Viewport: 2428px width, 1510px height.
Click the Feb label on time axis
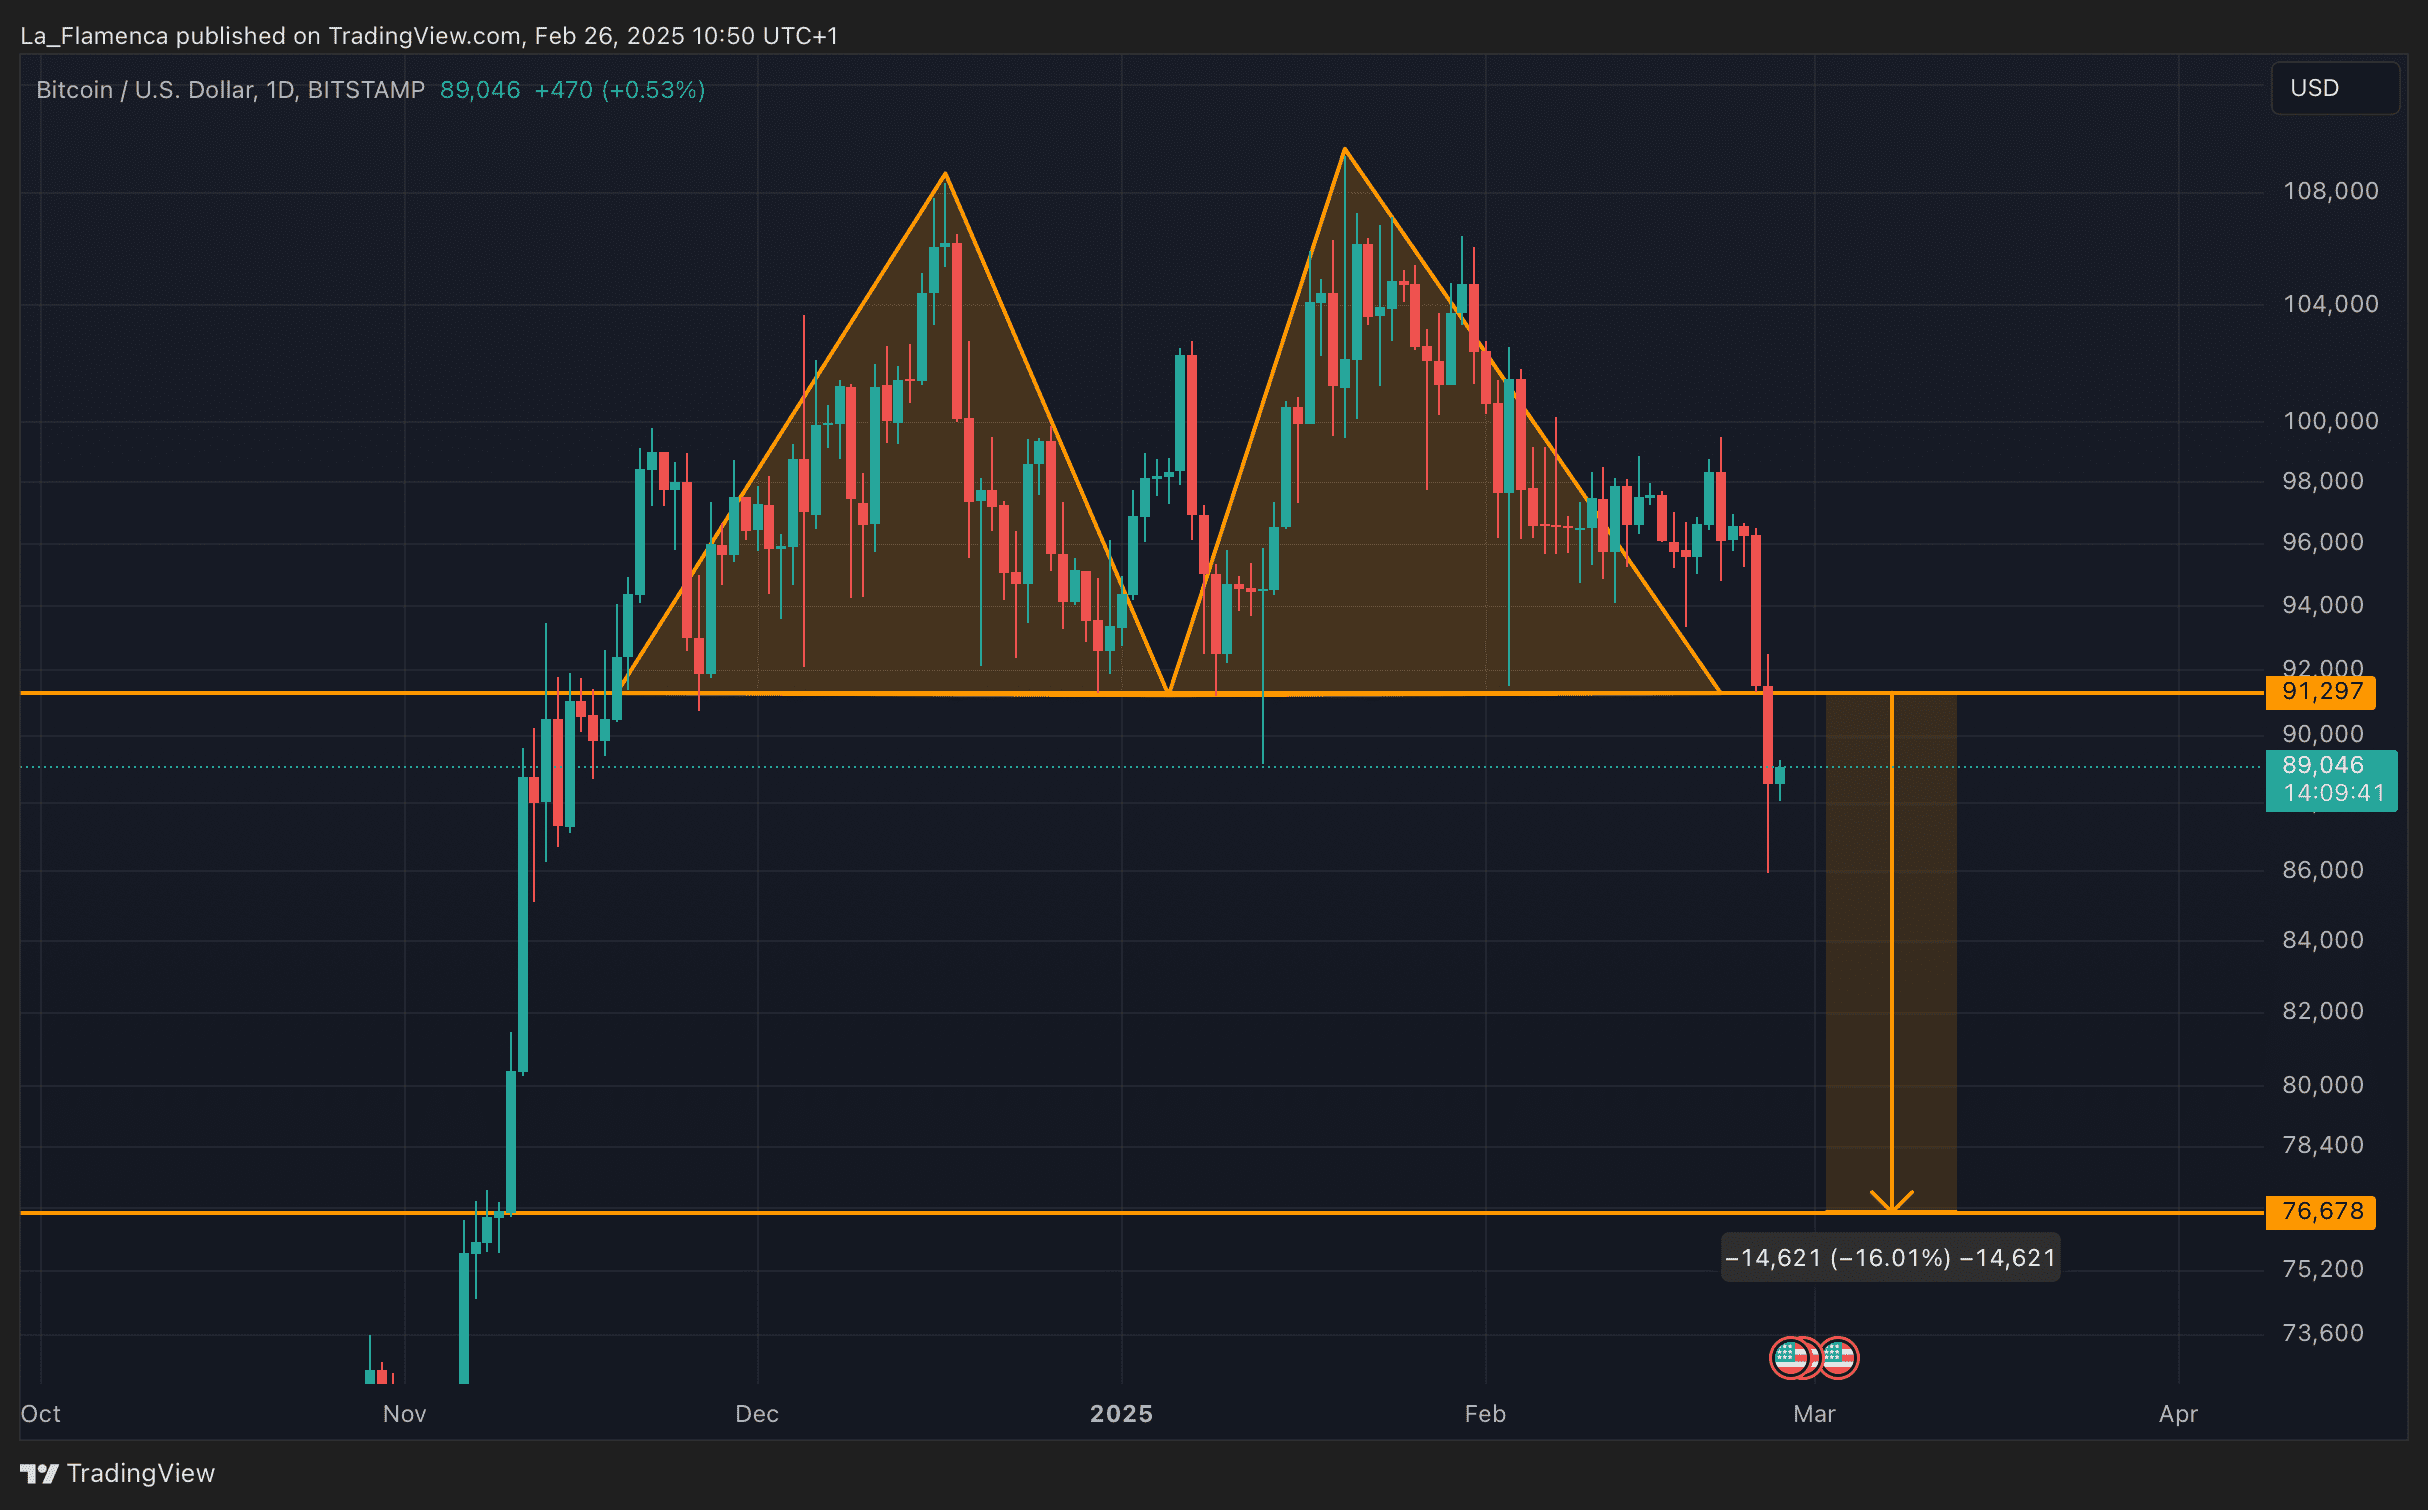pyautogui.click(x=1485, y=1414)
